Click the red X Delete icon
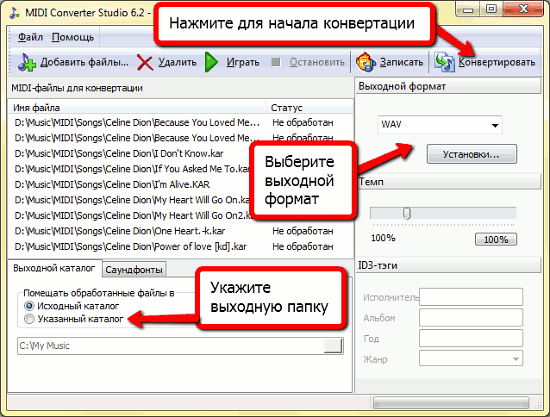The height and width of the screenshot is (417, 550). [145, 63]
